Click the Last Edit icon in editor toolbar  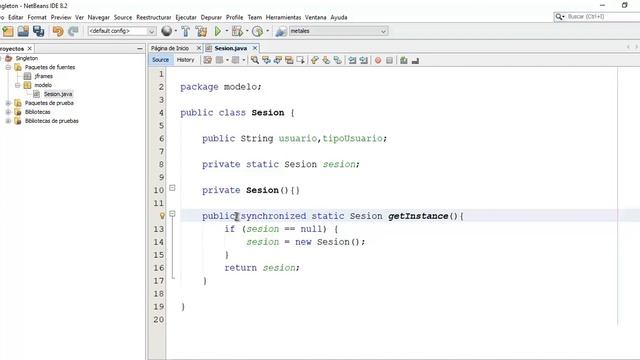point(207,60)
